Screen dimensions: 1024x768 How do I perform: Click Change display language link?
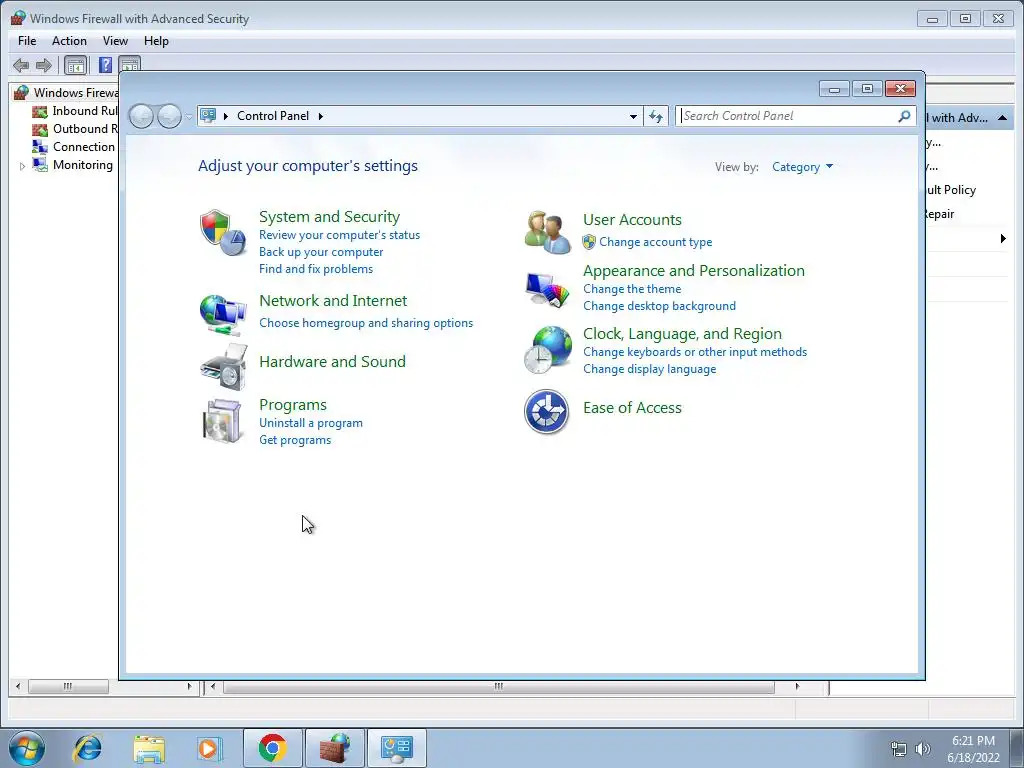(650, 369)
